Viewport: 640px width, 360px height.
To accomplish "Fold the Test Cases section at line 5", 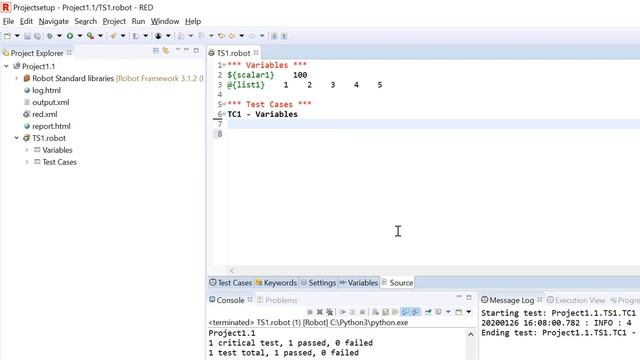I will (x=224, y=104).
